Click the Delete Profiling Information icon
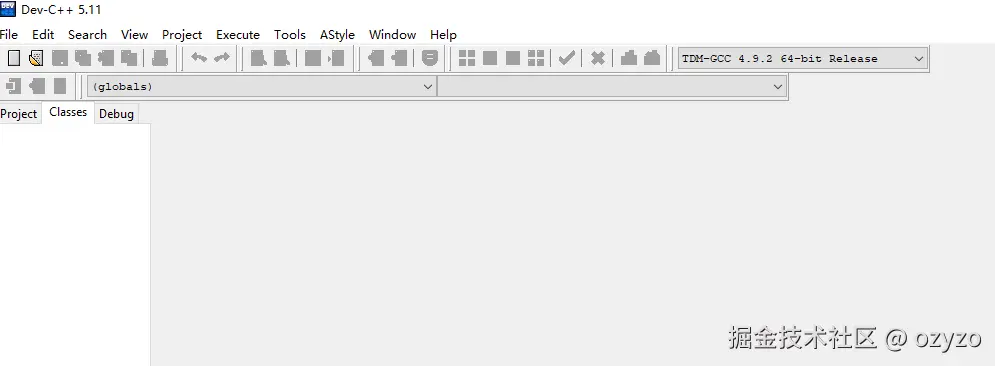Viewport: 995px width, 366px height. (x=652, y=58)
